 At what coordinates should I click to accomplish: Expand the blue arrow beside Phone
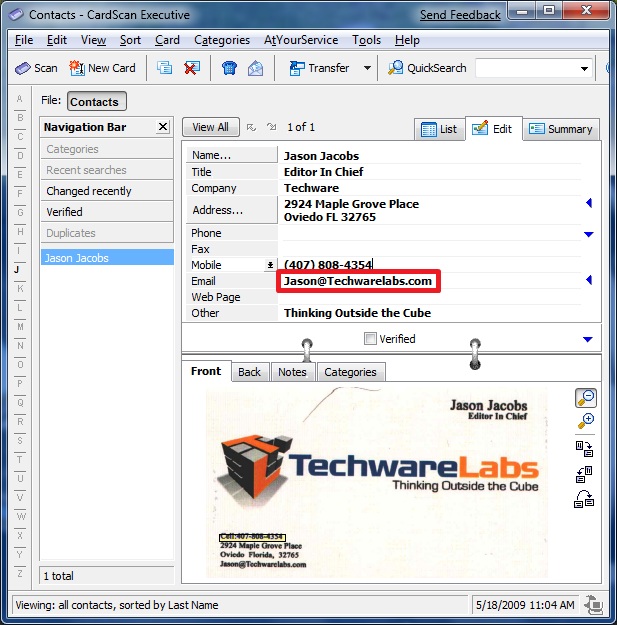588,234
